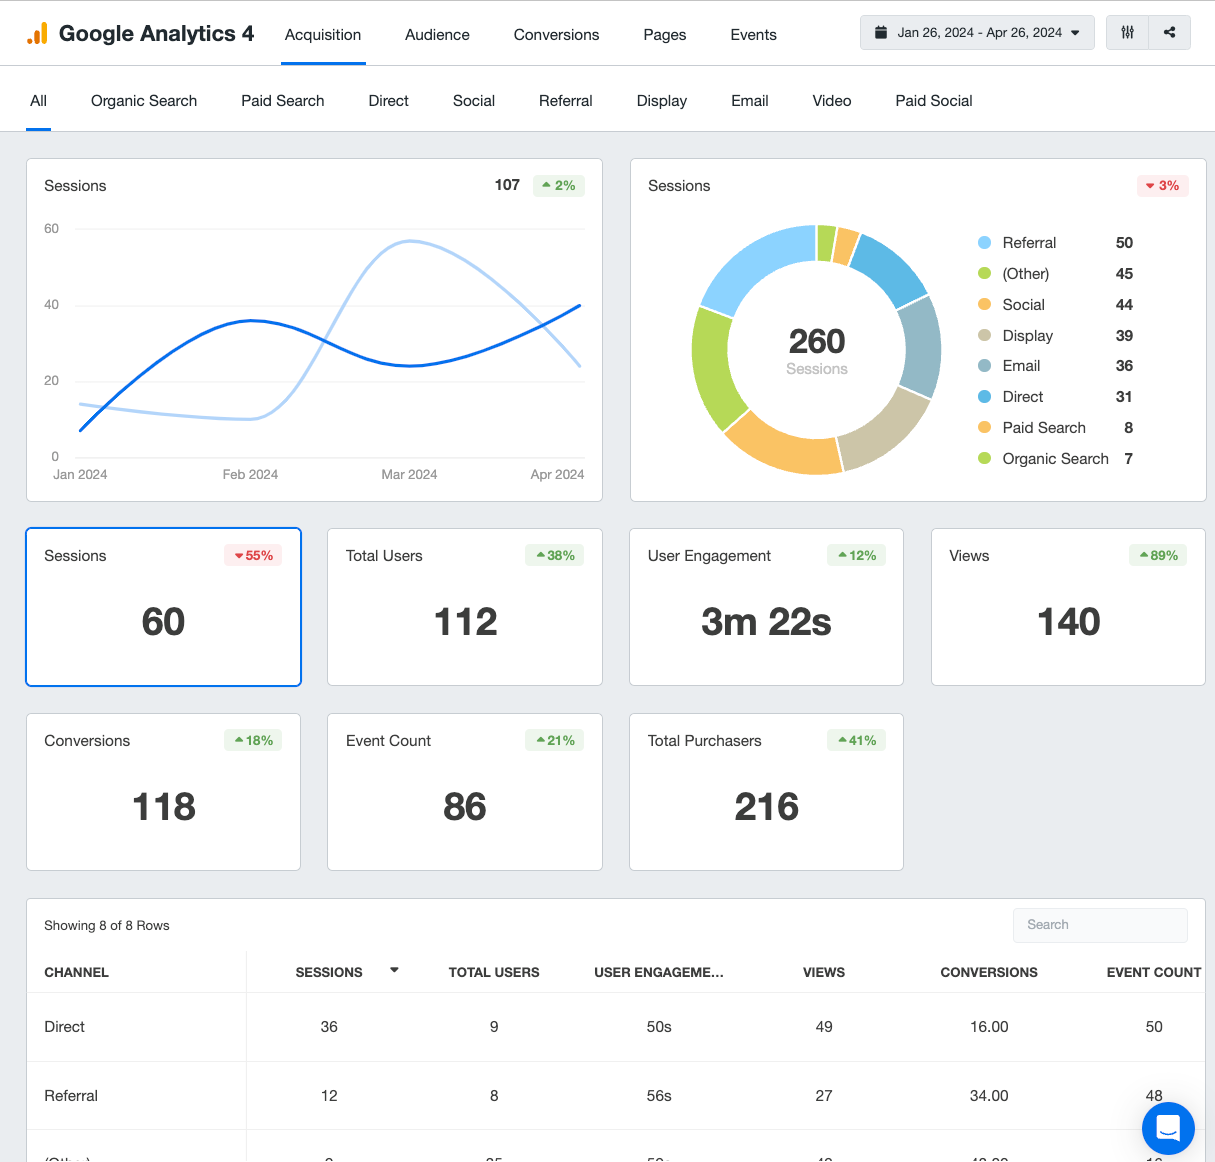Image resolution: width=1215 pixels, height=1162 pixels.
Task: Open the Conversions navigation item
Action: tap(556, 34)
